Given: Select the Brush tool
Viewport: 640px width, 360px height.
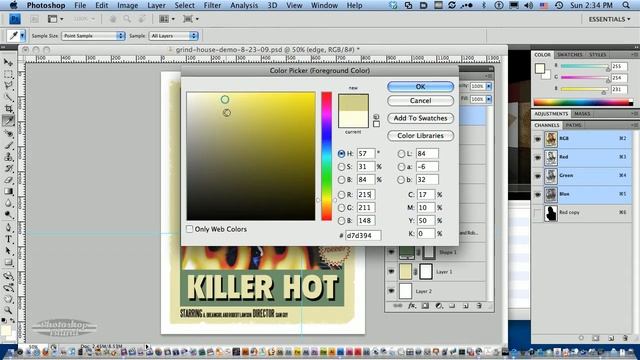Looking at the screenshot, I should pos(8,145).
